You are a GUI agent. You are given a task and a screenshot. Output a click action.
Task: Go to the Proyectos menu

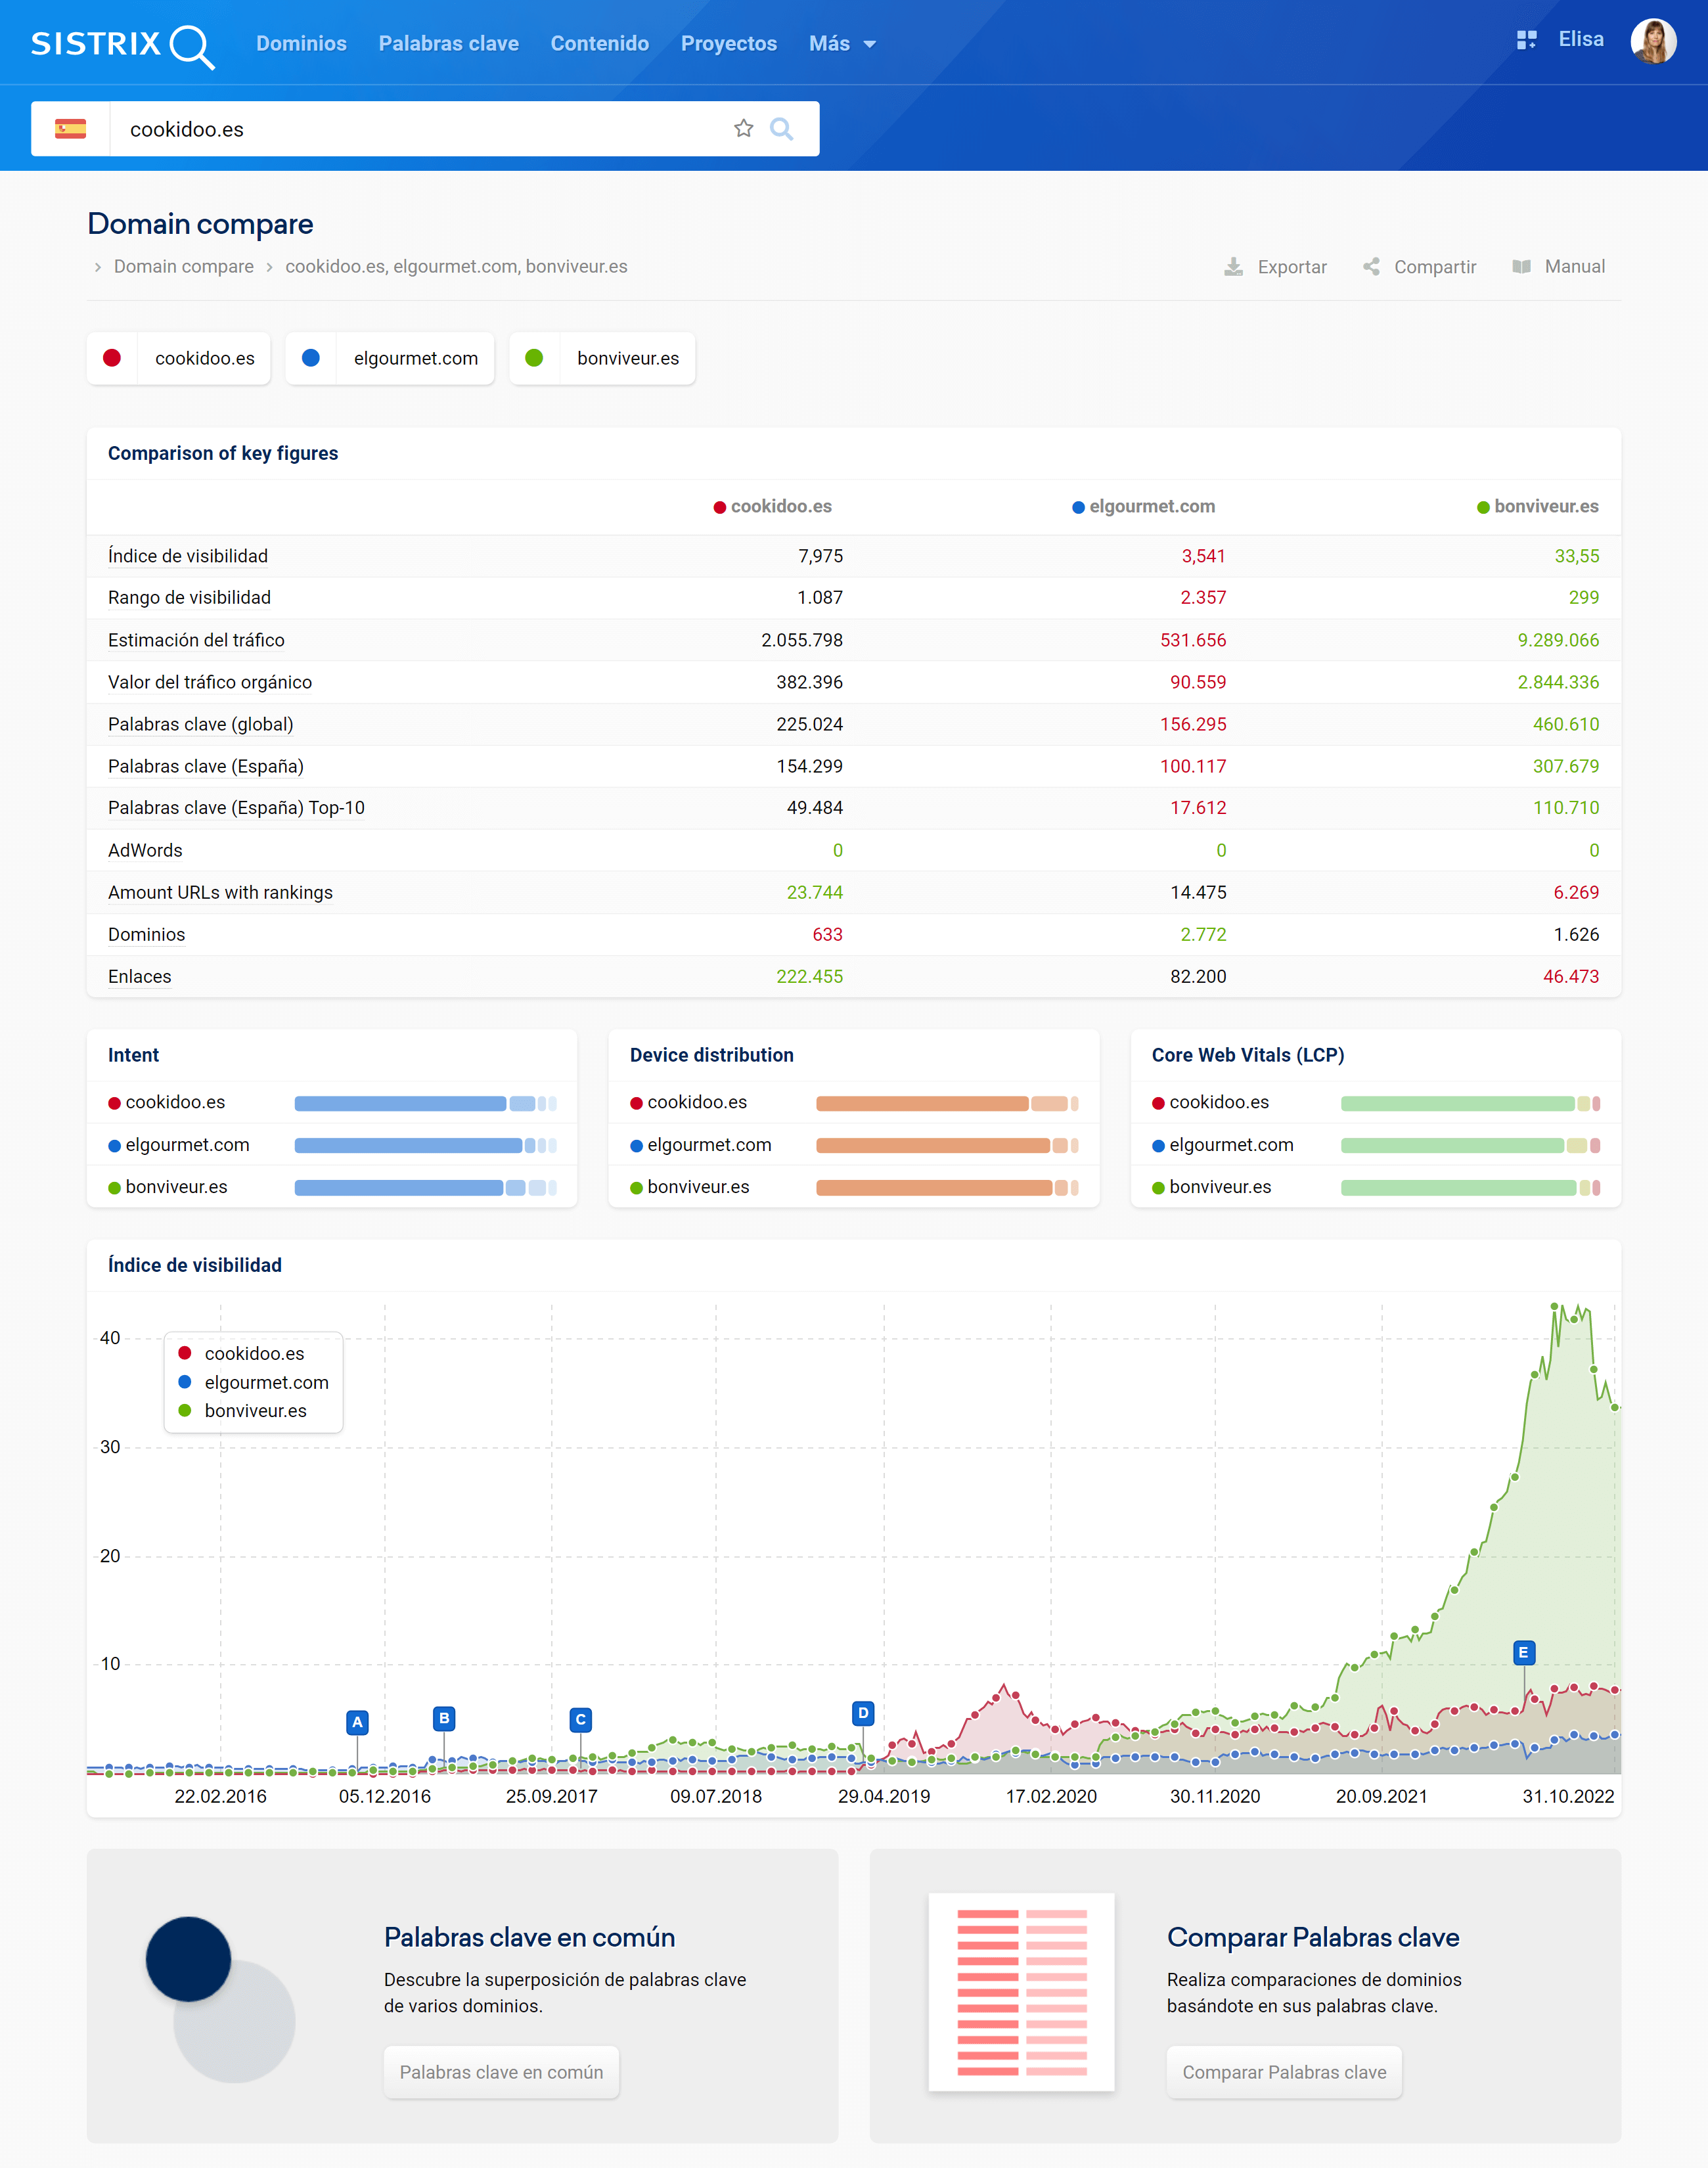pos(728,44)
